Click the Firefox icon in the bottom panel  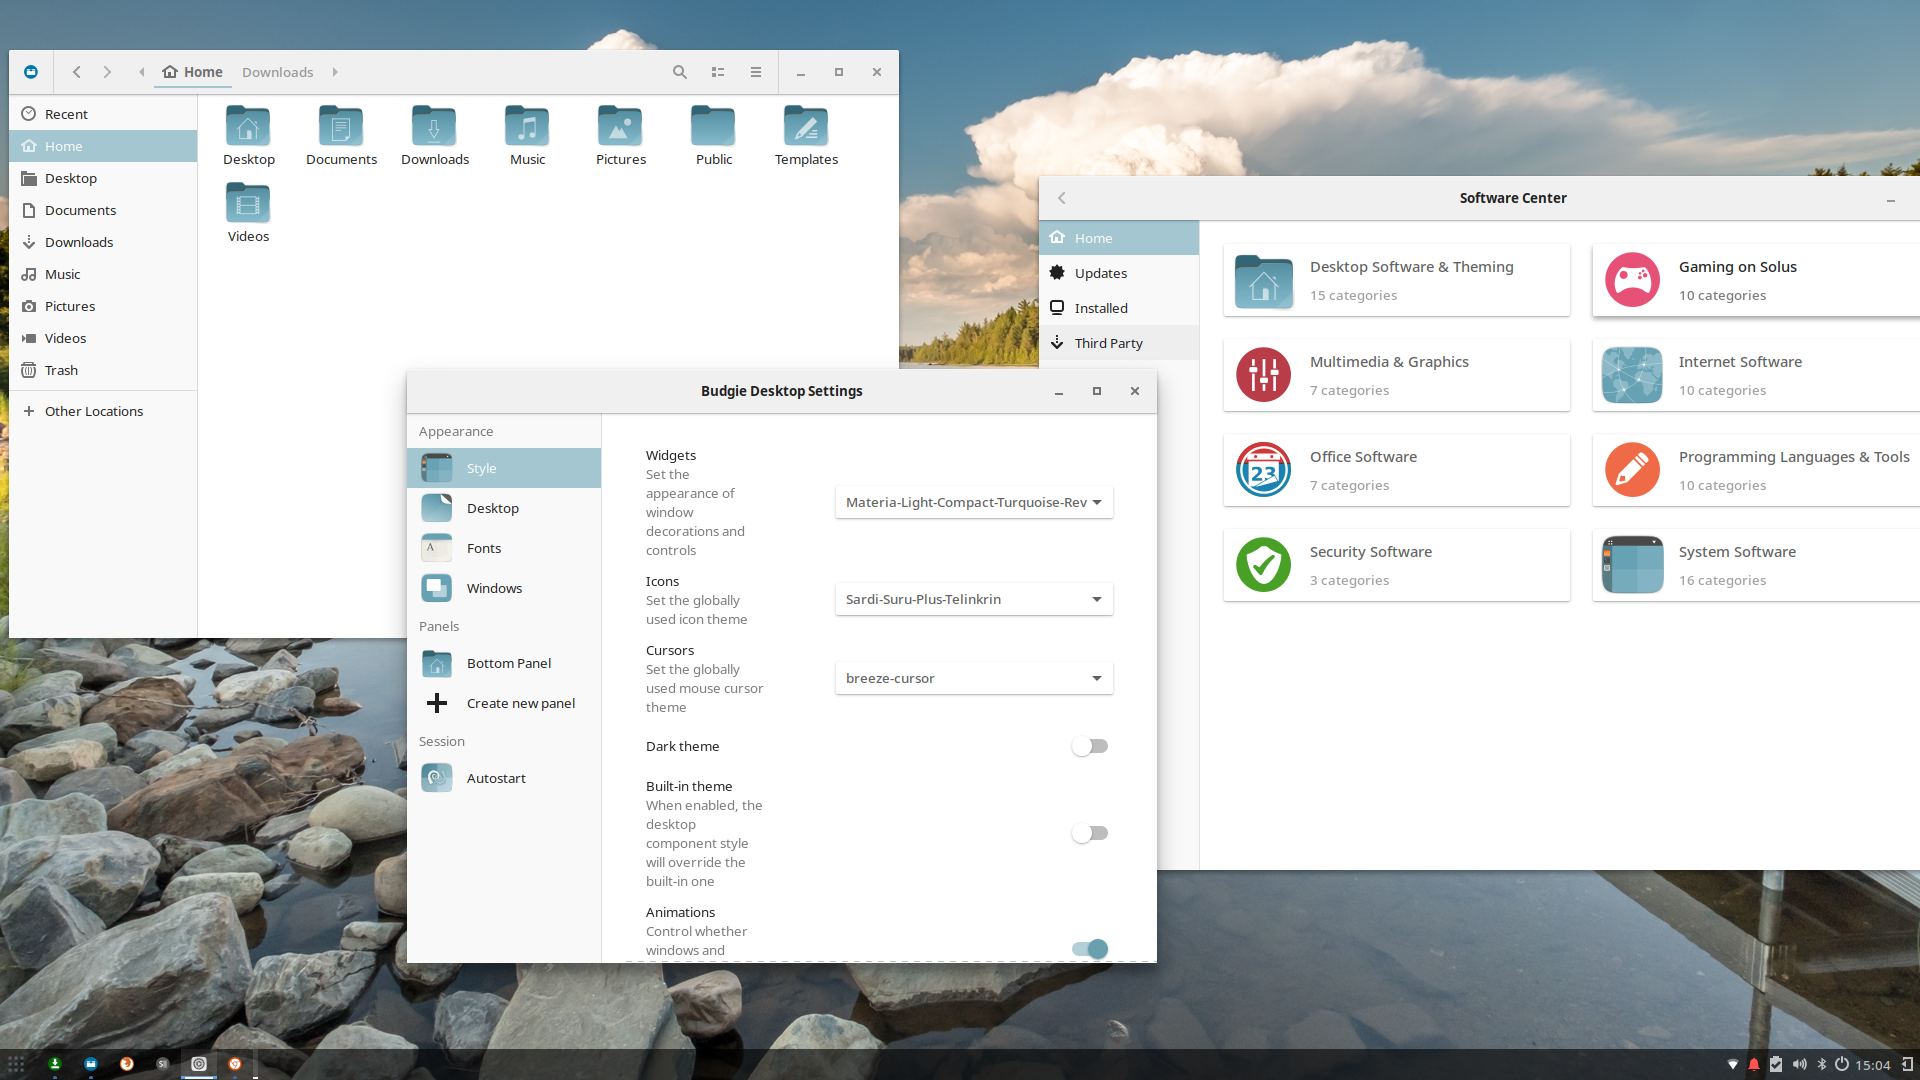click(x=127, y=1064)
